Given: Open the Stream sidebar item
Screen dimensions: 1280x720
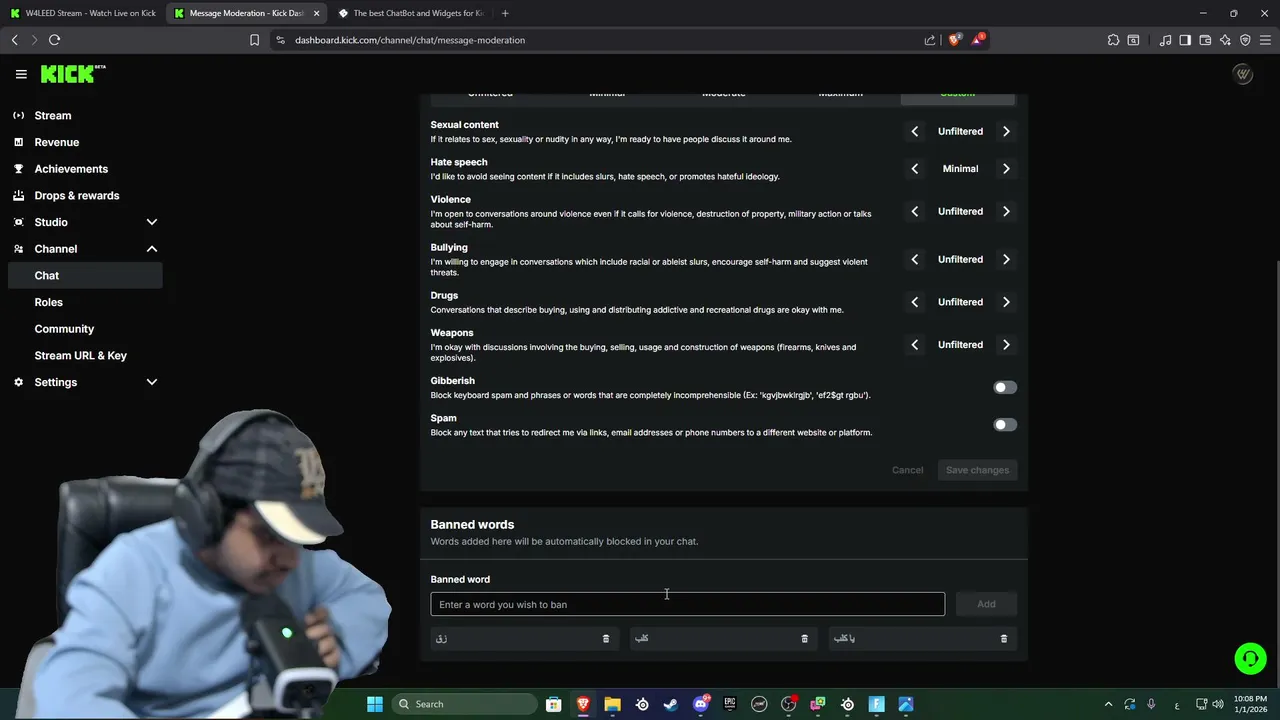Looking at the screenshot, I should (x=85, y=115).
